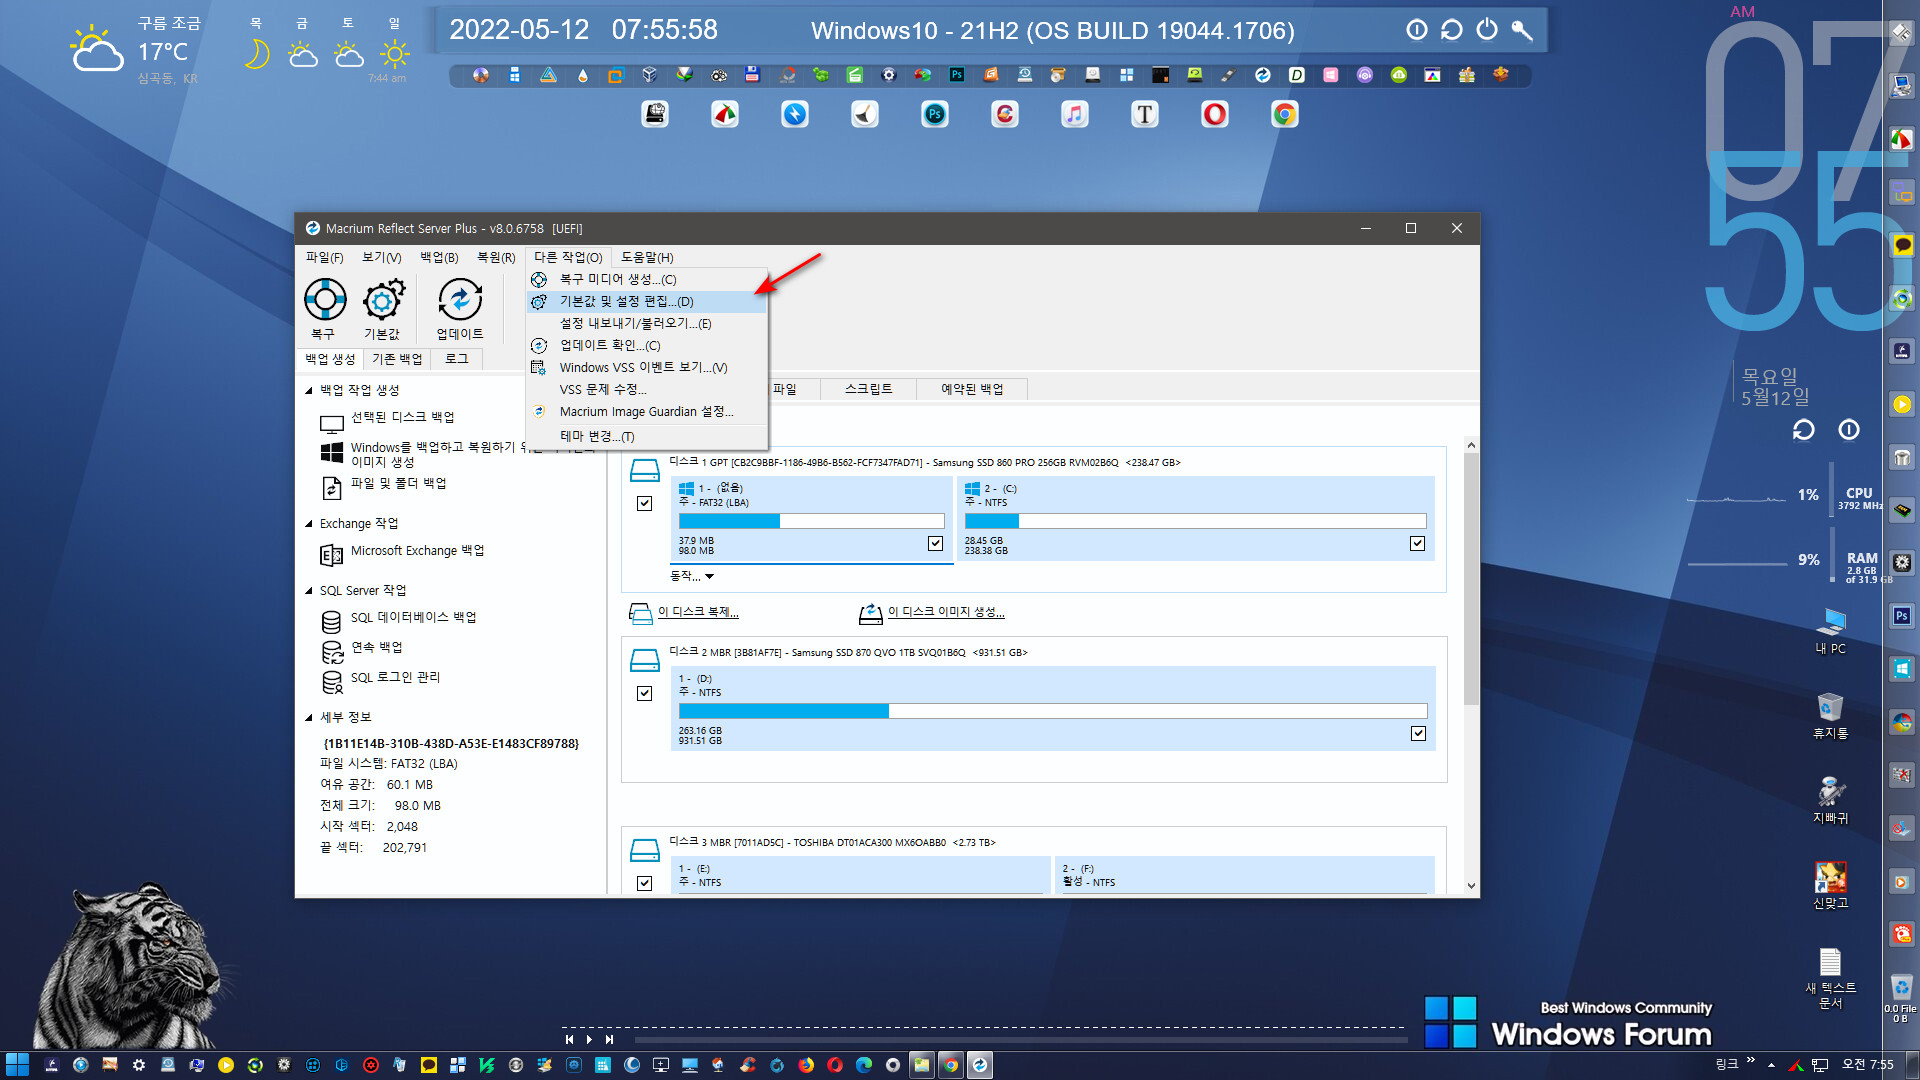Image resolution: width=1920 pixels, height=1080 pixels.
Task: Choose 기본값 및 설정 편집 menu item
Action: point(647,301)
